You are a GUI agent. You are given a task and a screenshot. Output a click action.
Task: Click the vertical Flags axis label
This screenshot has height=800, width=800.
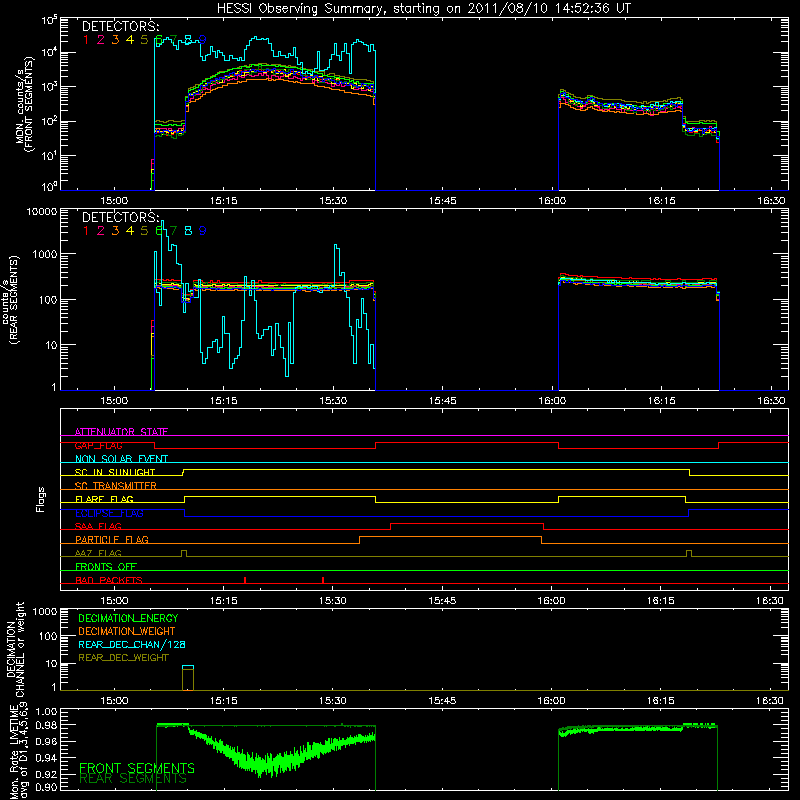(x=40, y=499)
